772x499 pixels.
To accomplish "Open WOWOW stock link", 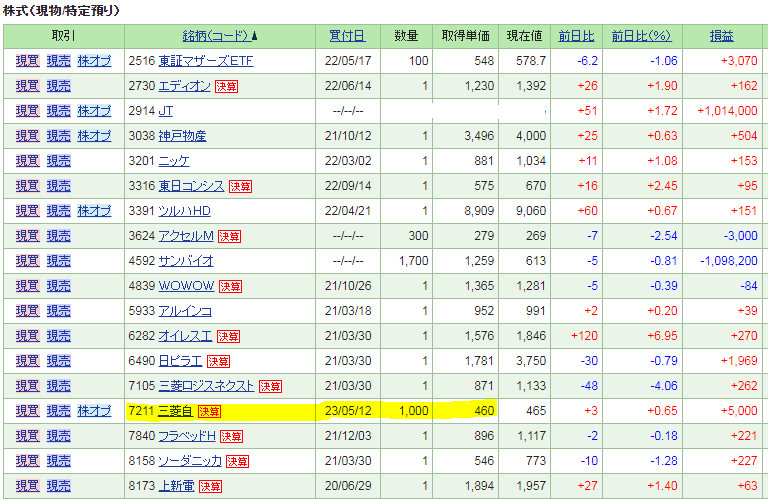I will (x=186, y=286).
